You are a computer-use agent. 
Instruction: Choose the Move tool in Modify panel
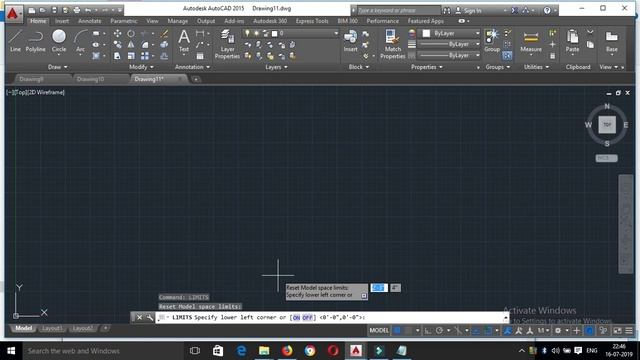(118, 33)
